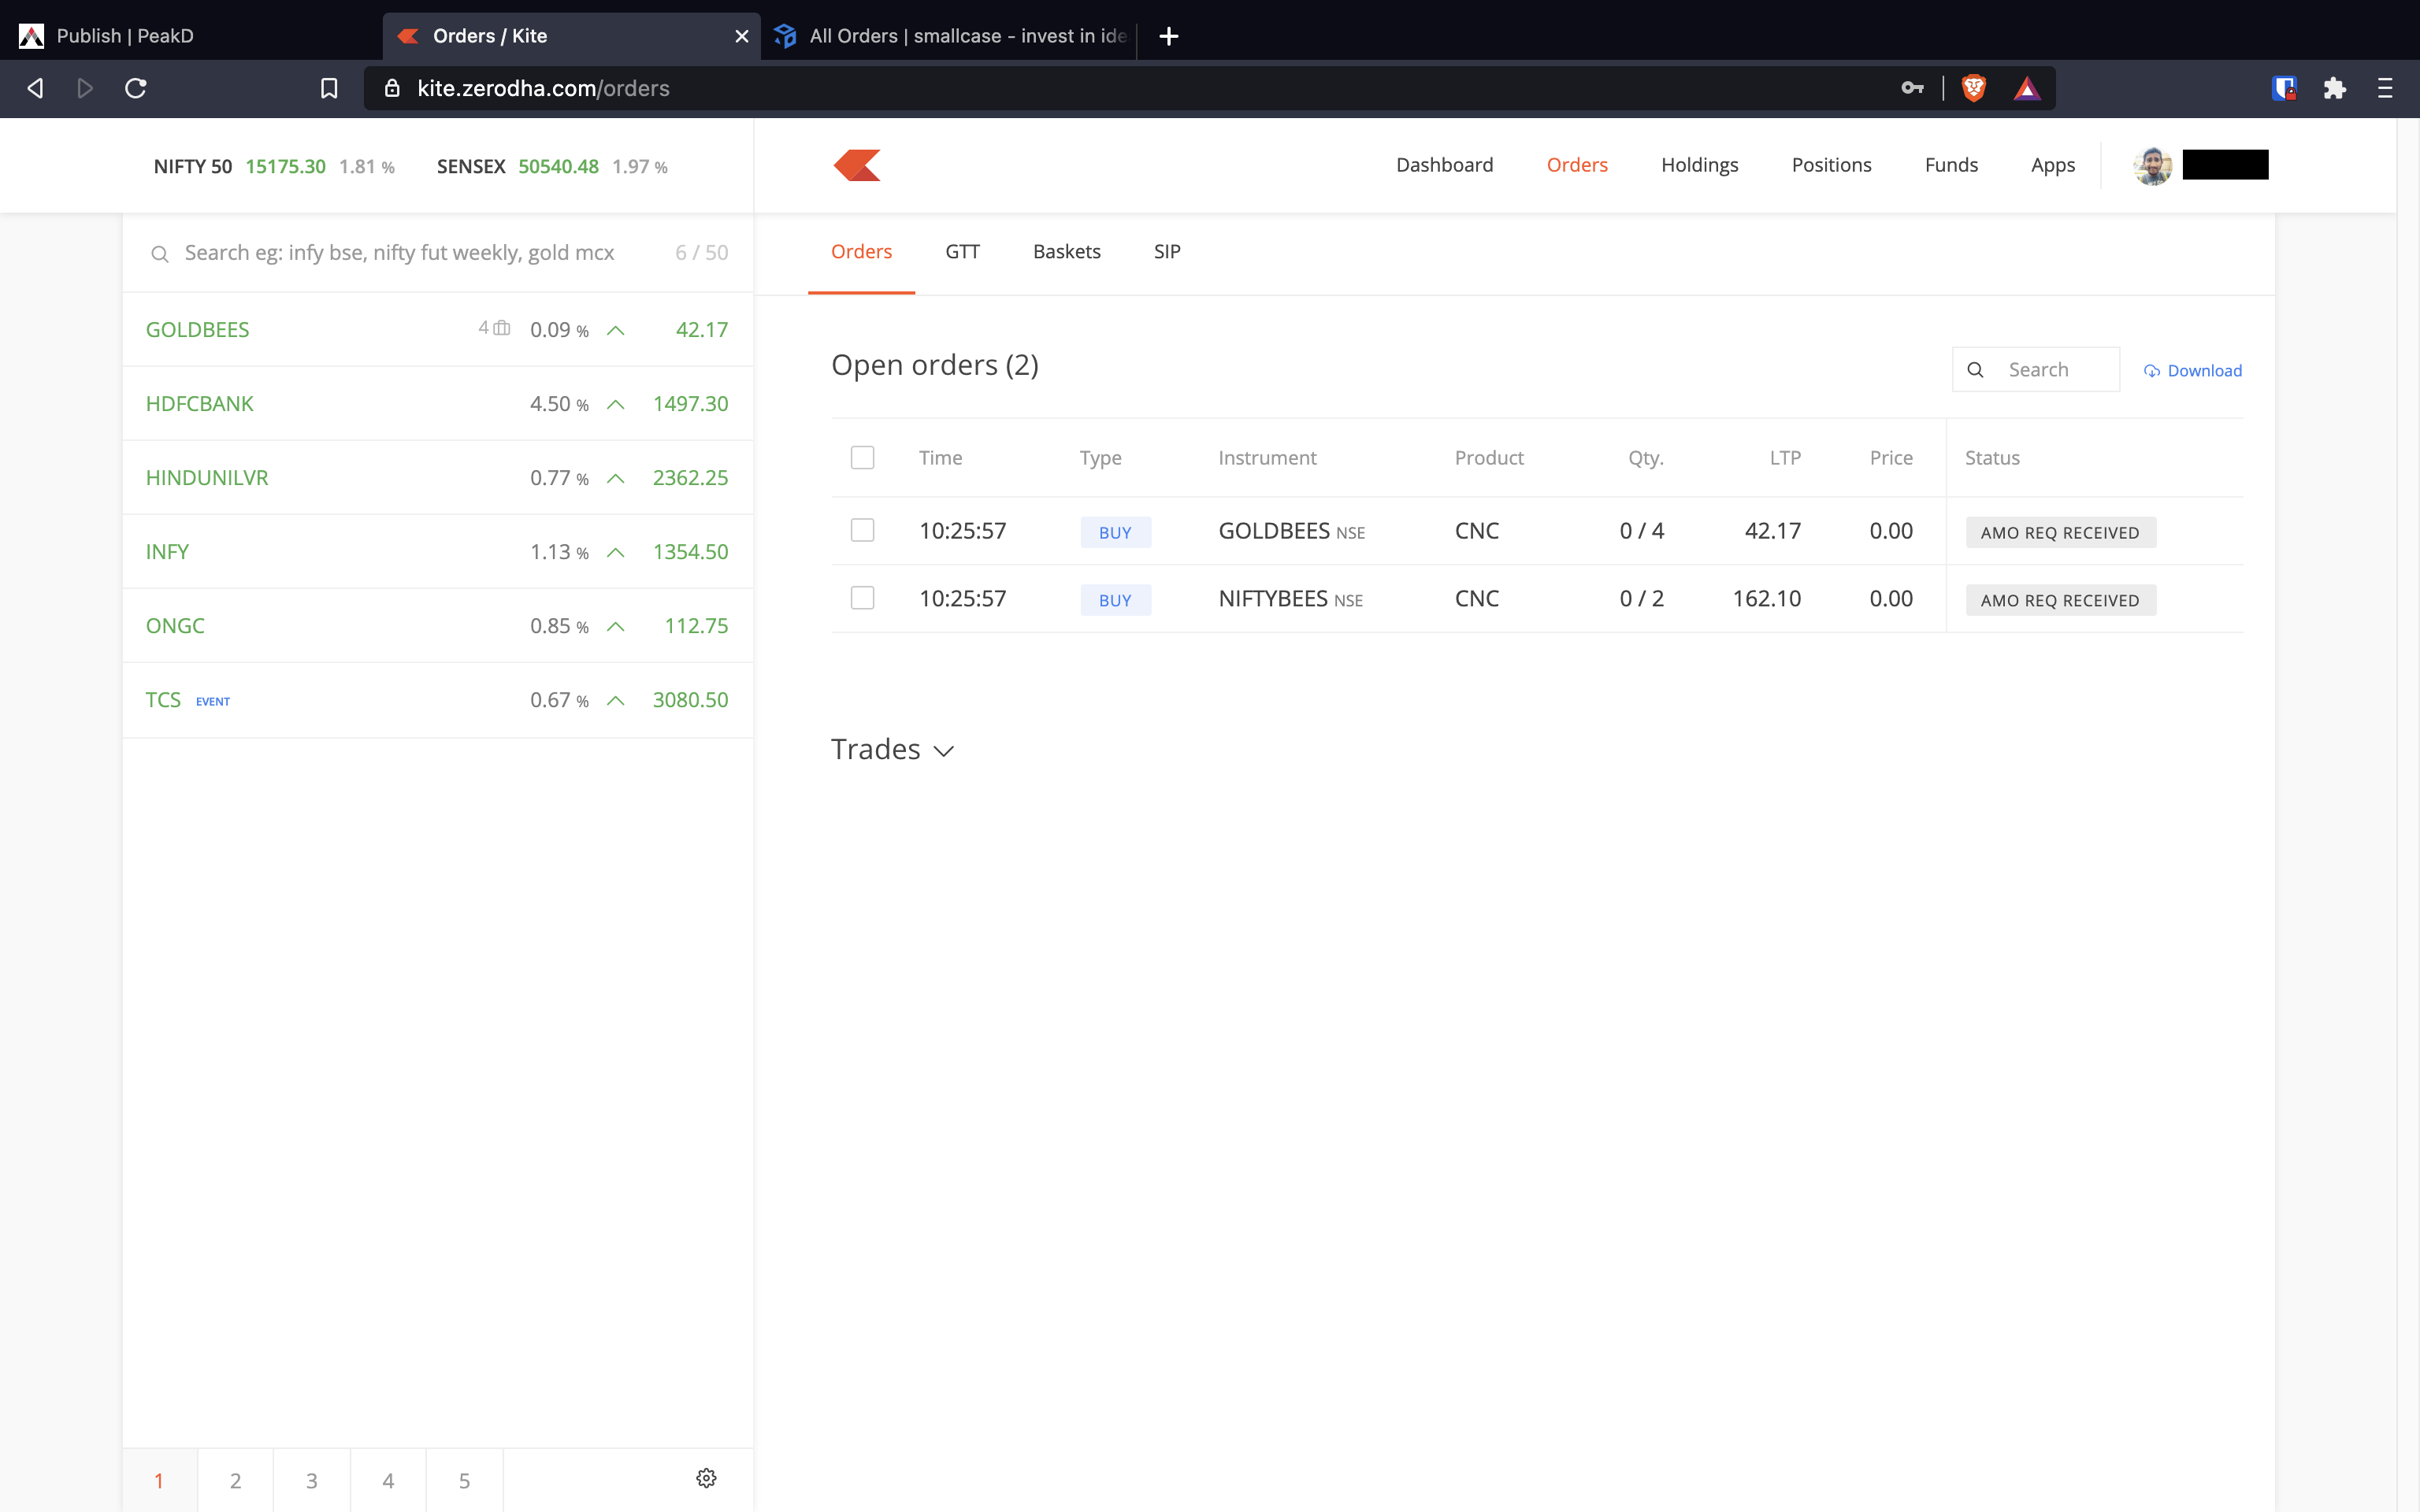Expand the Trades section
Screen dimensions: 2420x1512
(x=893, y=749)
